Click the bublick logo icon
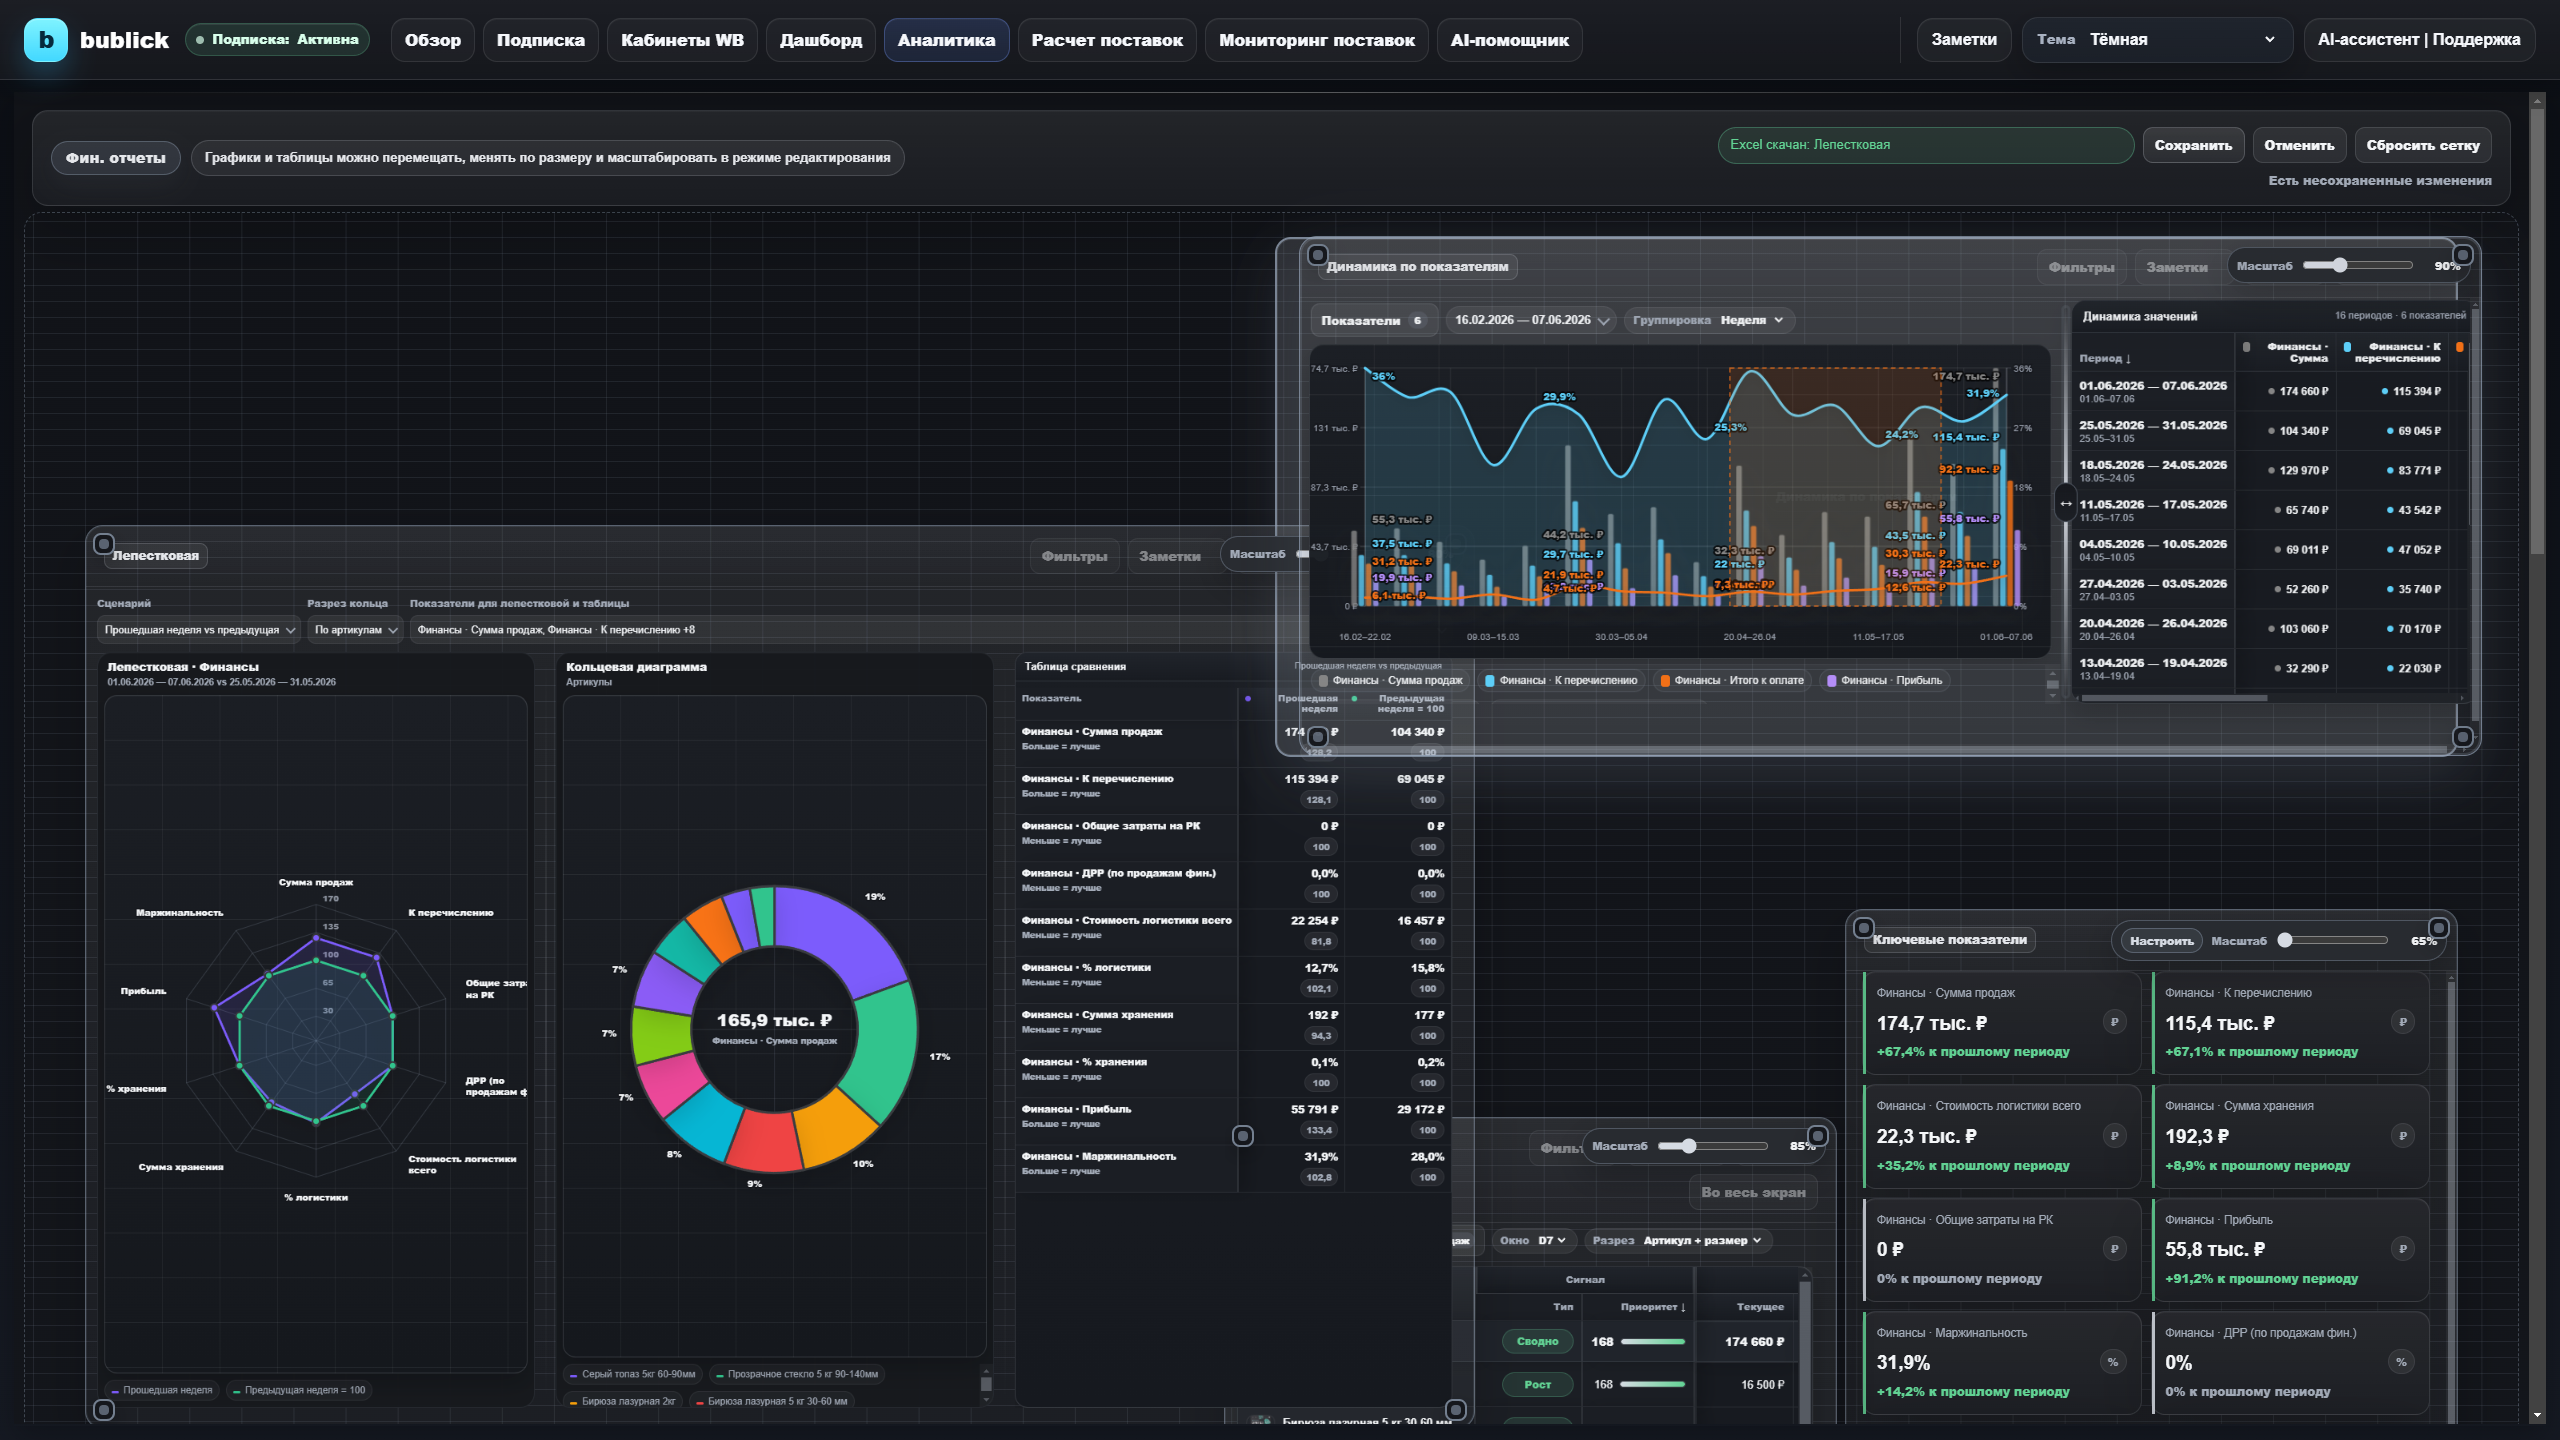The width and height of the screenshot is (2560, 1440). pos(46,40)
